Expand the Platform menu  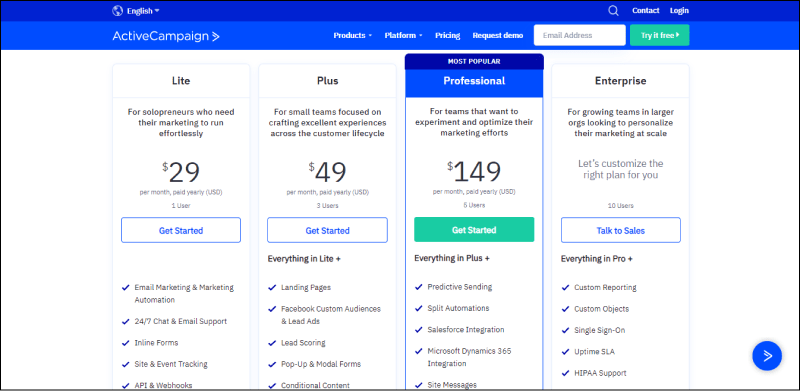(x=404, y=36)
